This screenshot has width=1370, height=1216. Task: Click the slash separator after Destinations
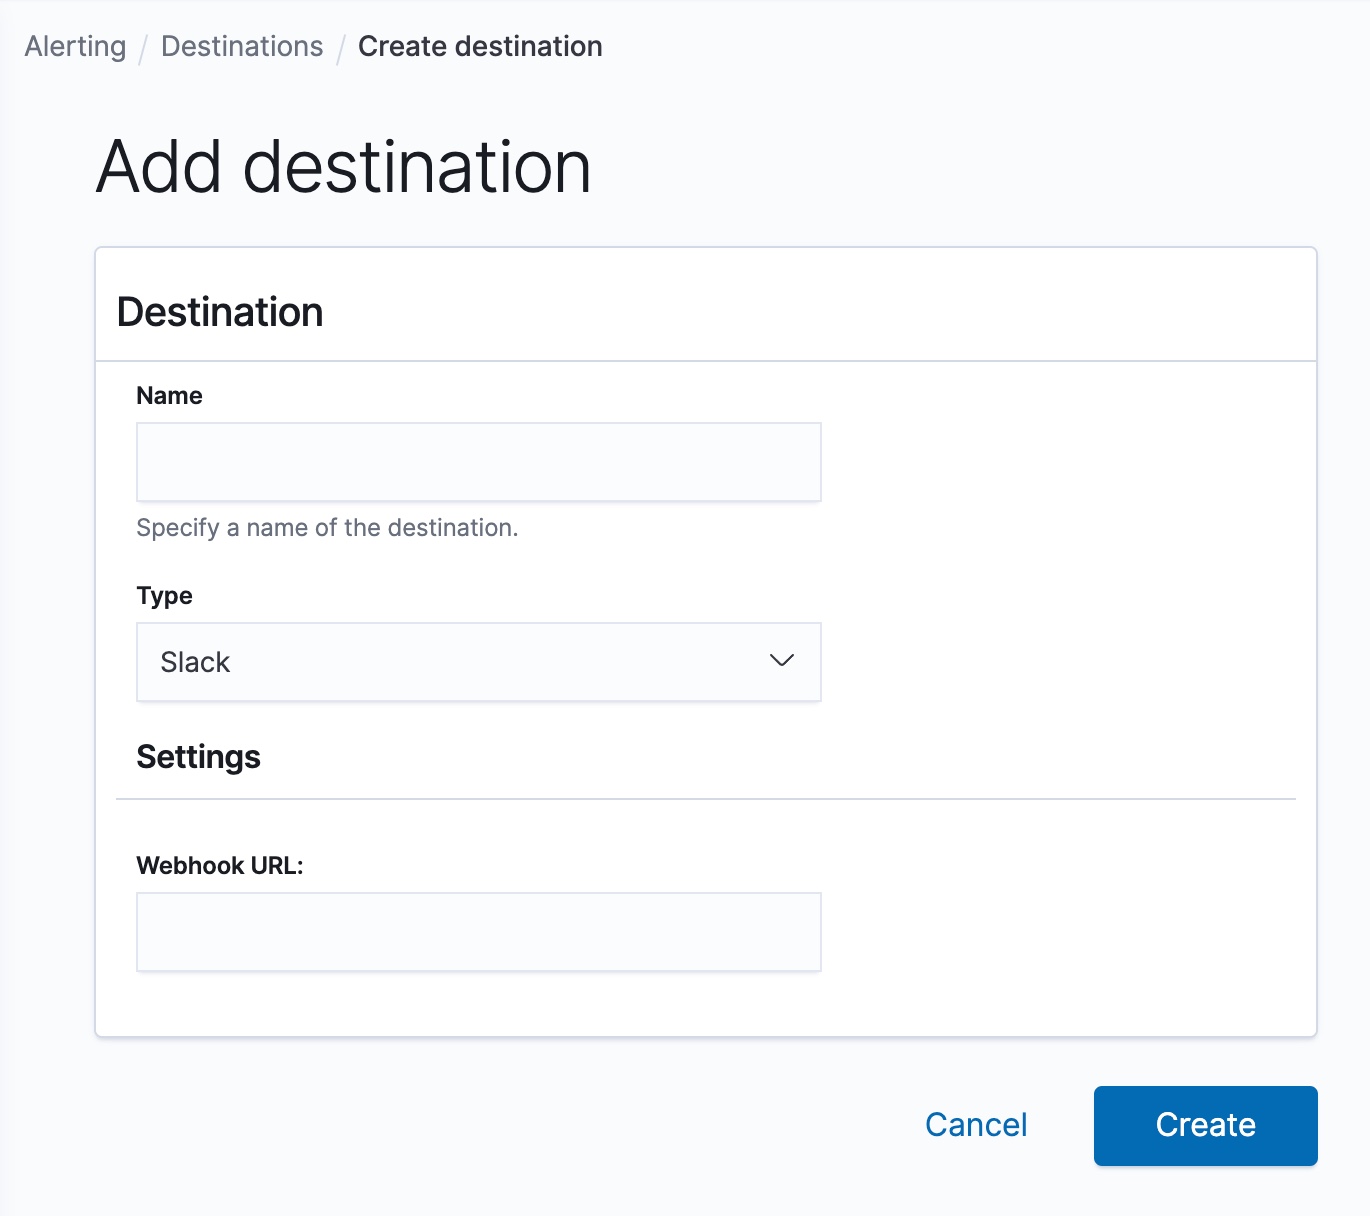click(341, 48)
